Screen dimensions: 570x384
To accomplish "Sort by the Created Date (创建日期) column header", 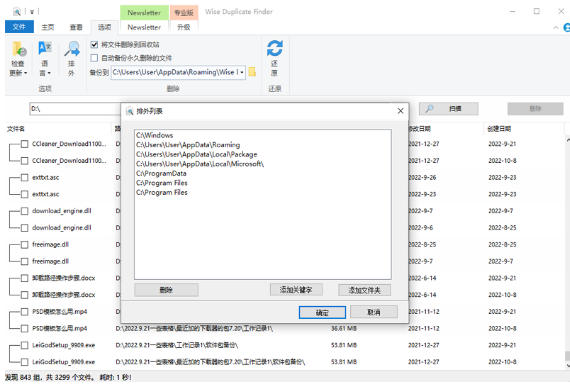I will (499, 129).
